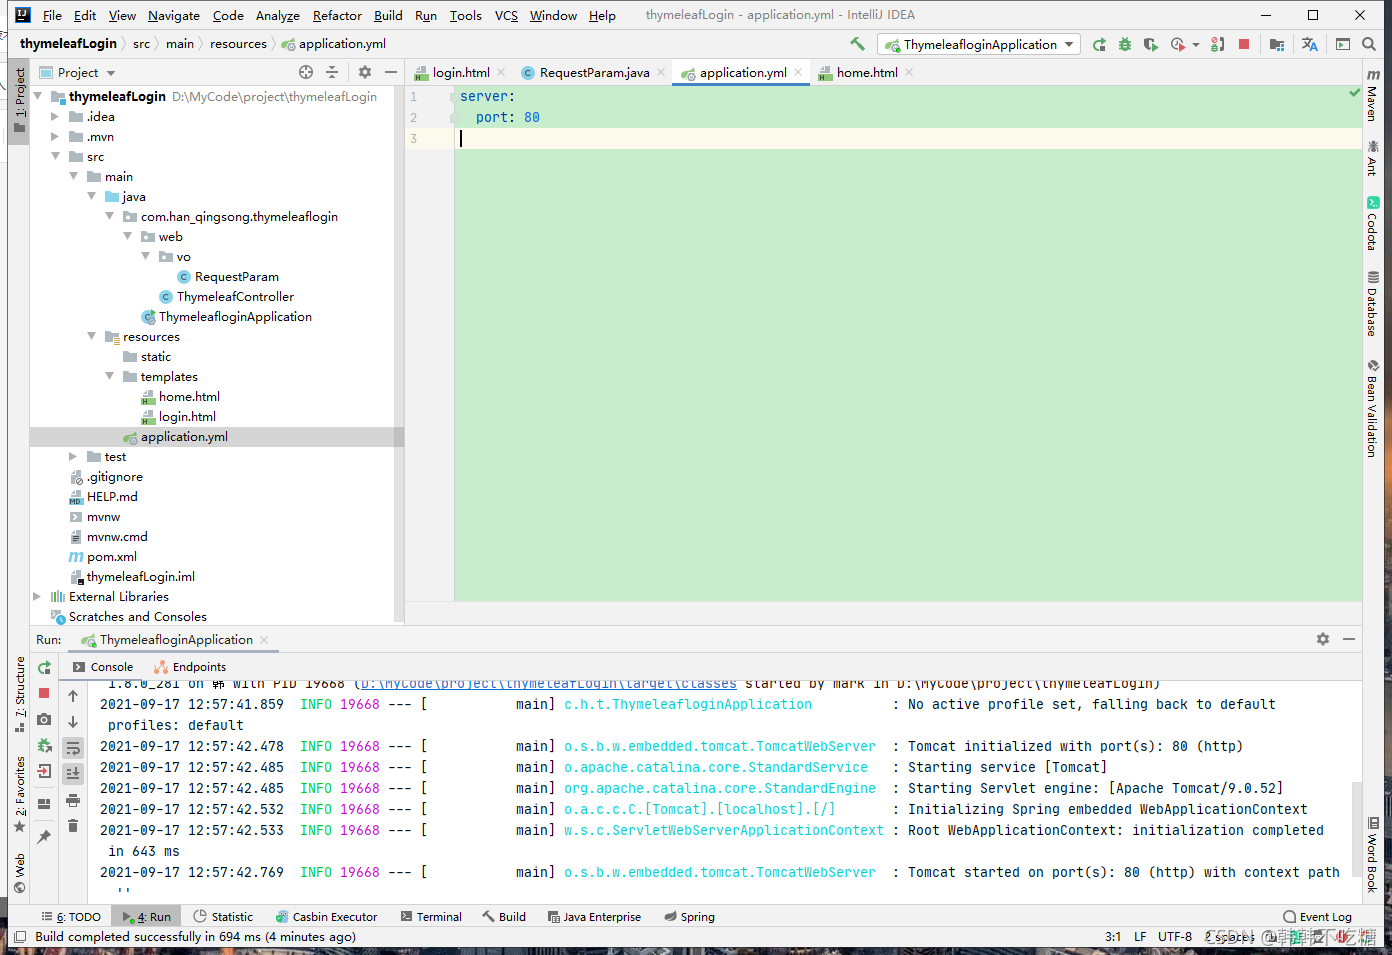Open Run panel settings gear
Screen dimensions: 1392x955
[x=1323, y=639]
